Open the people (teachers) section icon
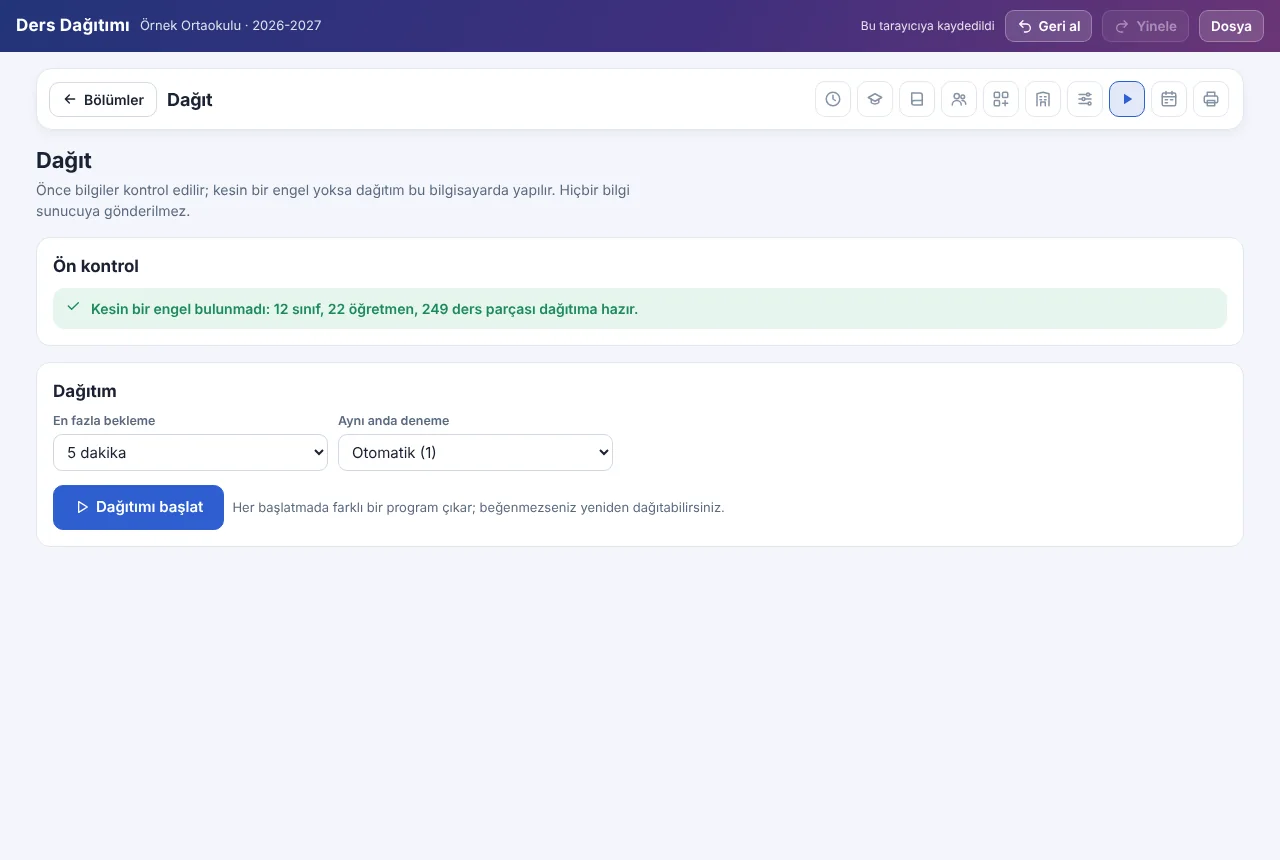Image resolution: width=1280 pixels, height=860 pixels. 959,99
